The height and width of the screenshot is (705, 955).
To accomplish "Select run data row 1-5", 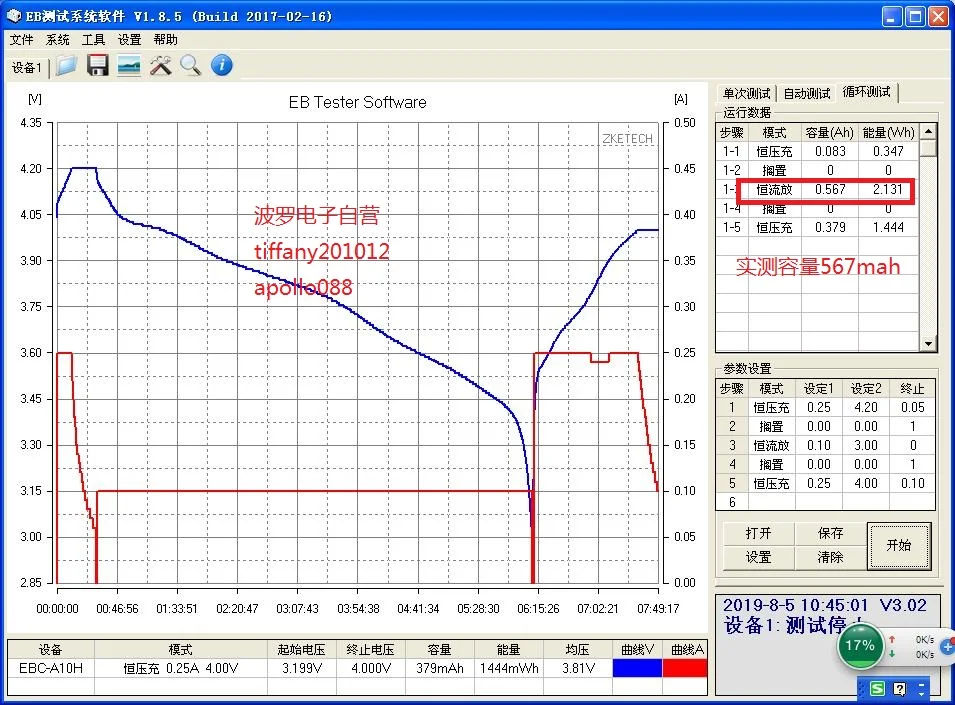I will pyautogui.click(x=817, y=228).
